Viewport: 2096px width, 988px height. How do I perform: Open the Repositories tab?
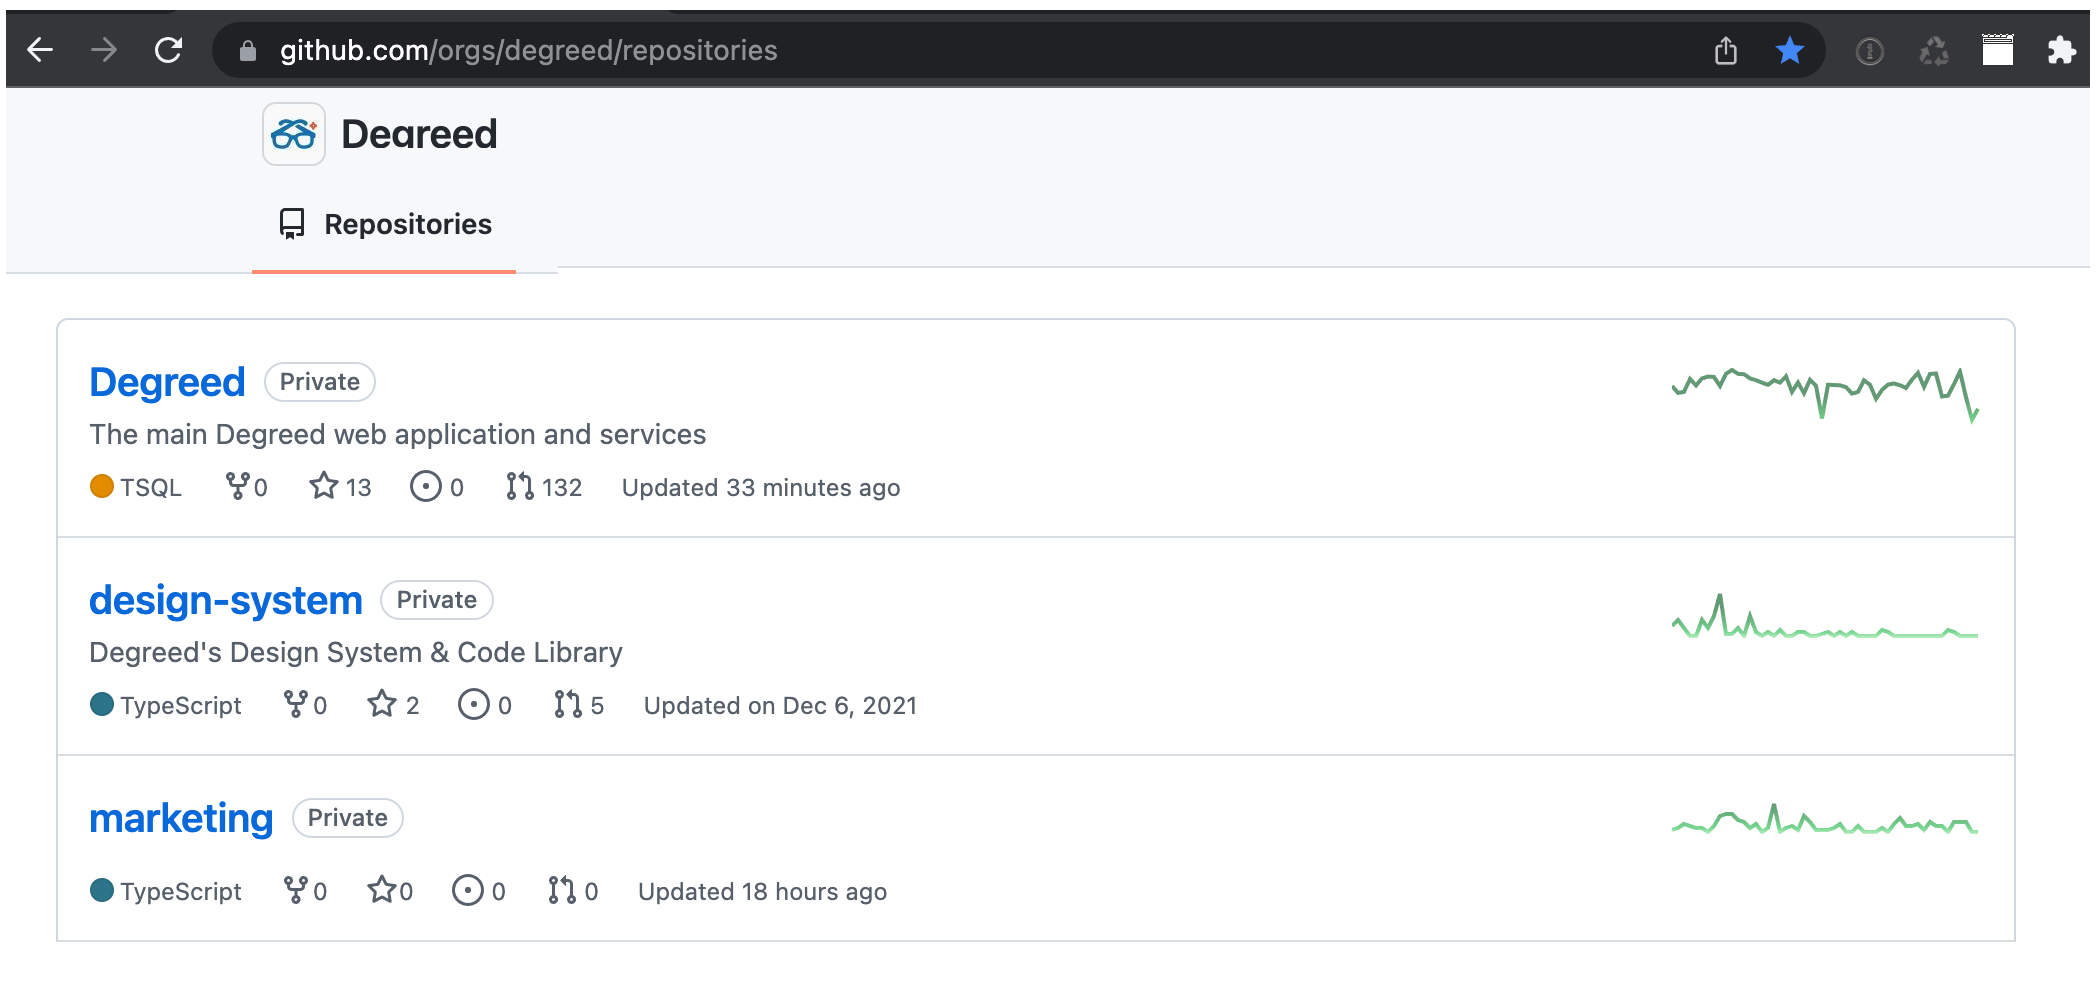[385, 224]
